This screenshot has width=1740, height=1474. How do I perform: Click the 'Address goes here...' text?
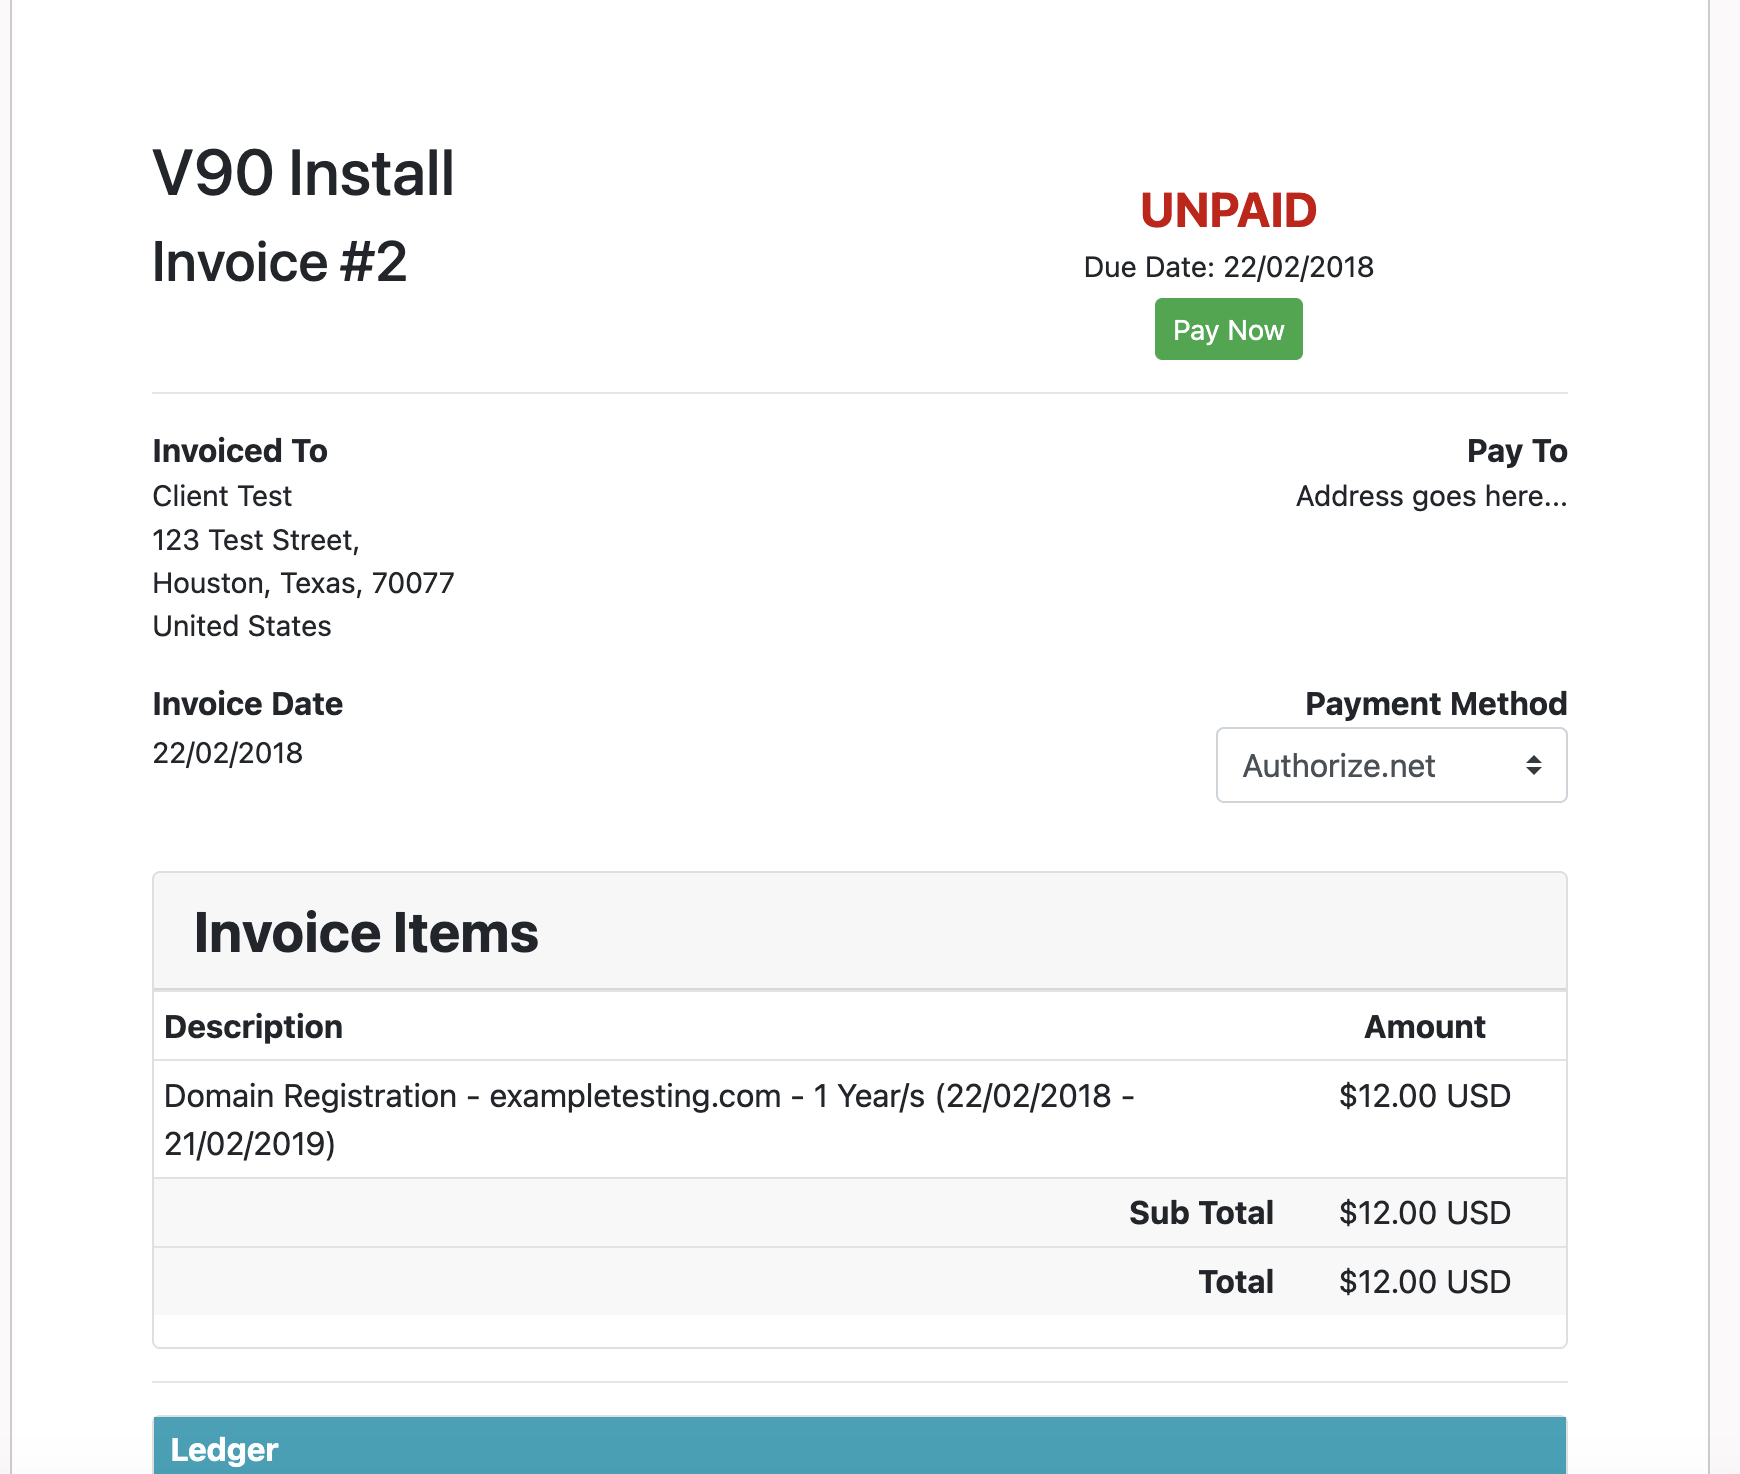[x=1430, y=496]
